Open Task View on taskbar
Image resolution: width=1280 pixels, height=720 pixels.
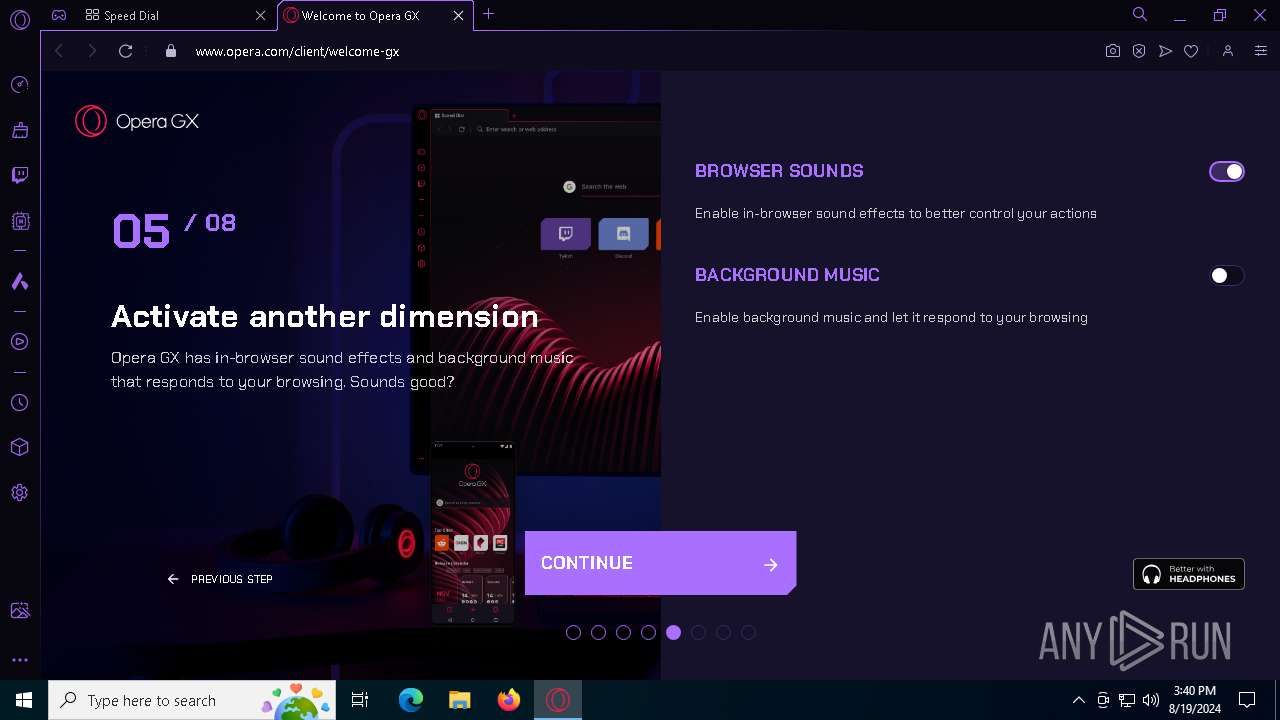[360, 700]
